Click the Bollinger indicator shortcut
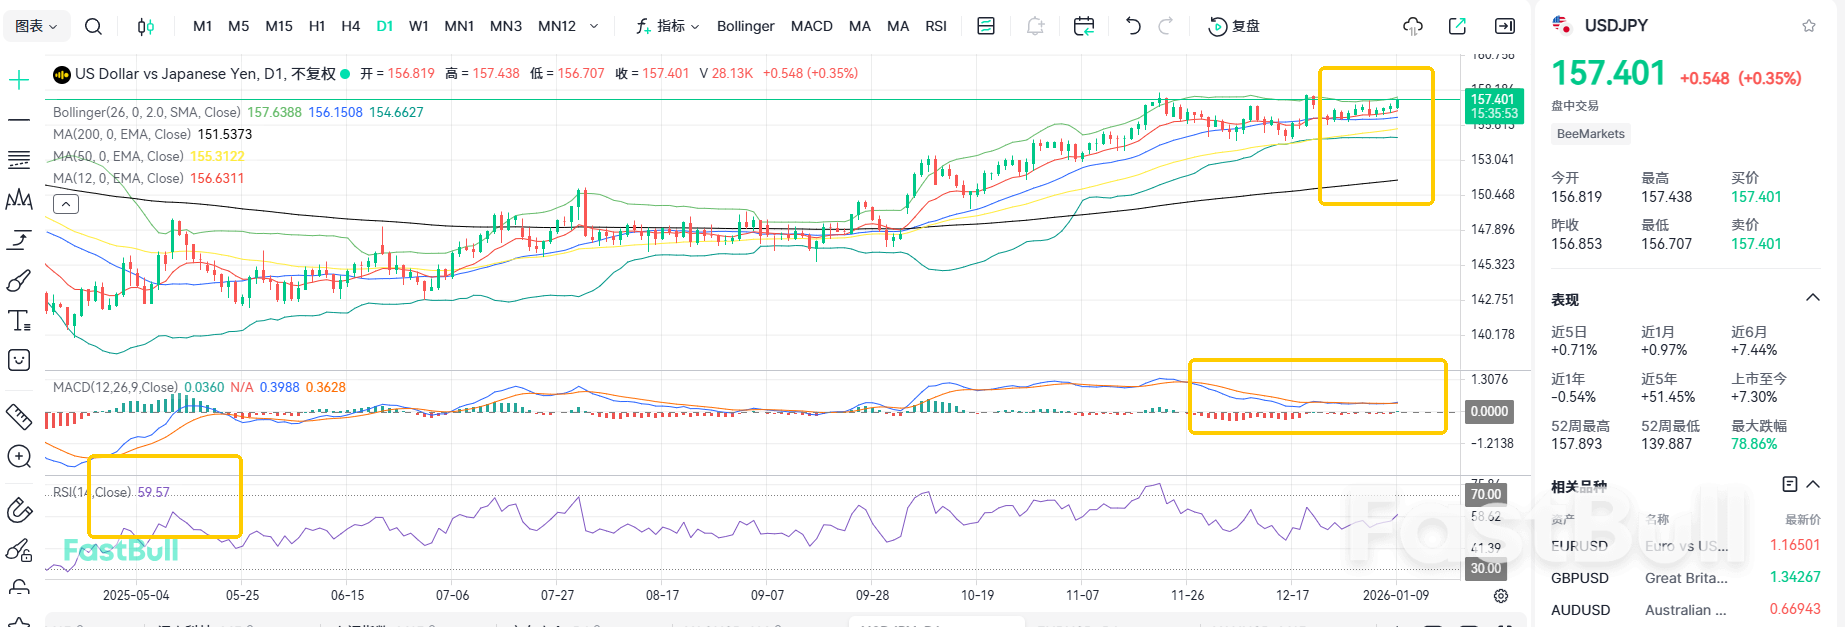Viewport: 1845px width, 627px height. 745,26
